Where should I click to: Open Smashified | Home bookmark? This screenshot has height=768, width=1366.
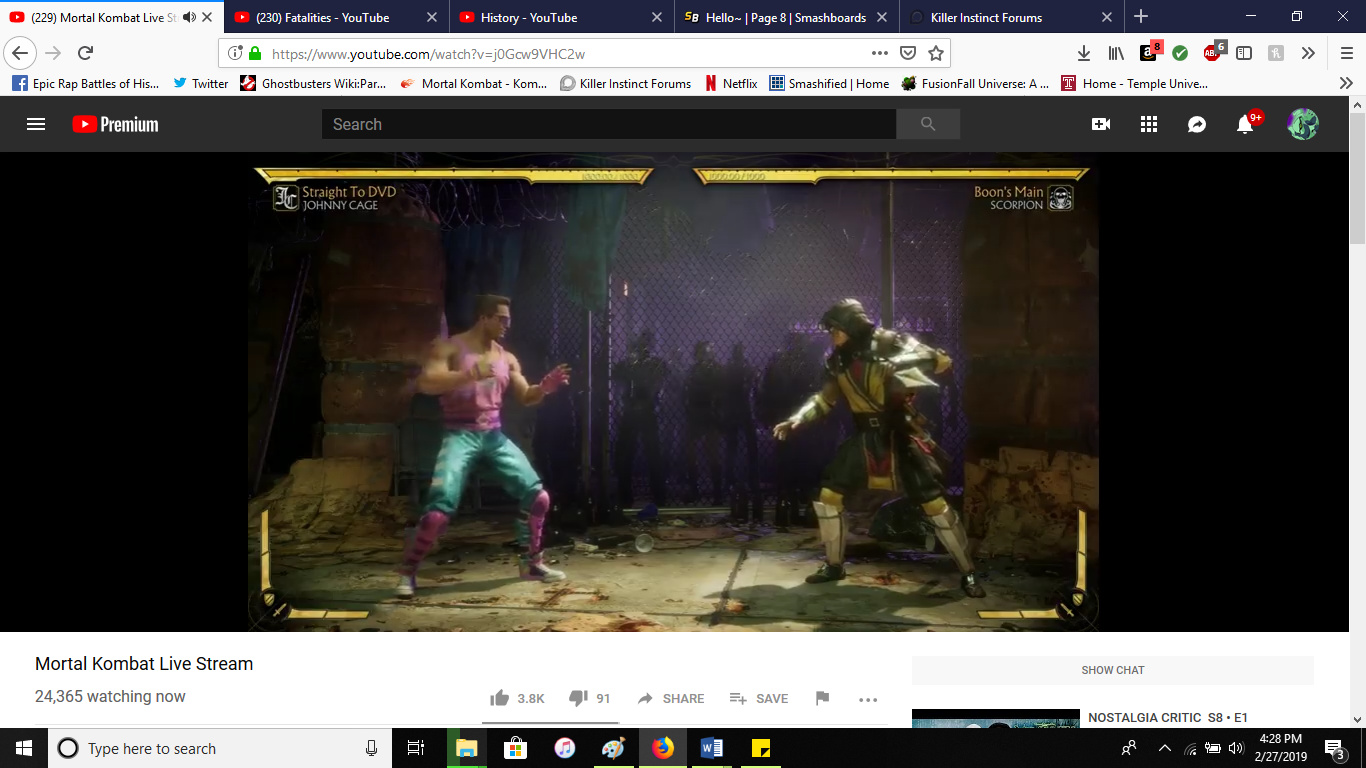tap(829, 84)
